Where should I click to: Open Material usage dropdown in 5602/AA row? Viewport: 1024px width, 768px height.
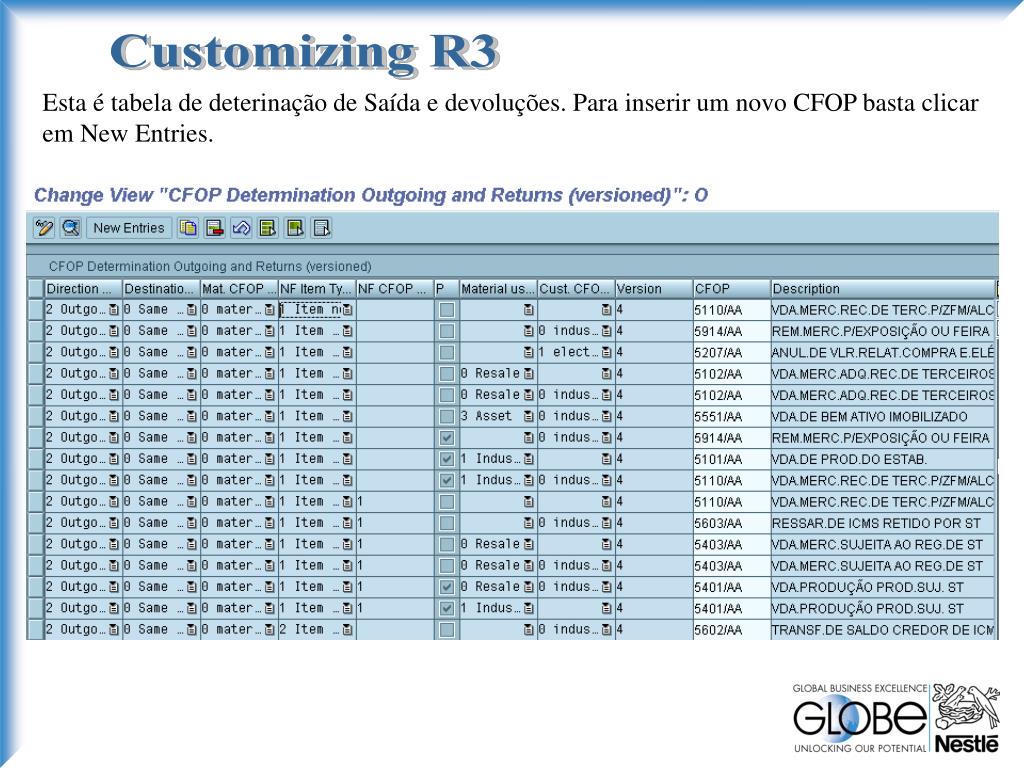pyautogui.click(x=528, y=630)
